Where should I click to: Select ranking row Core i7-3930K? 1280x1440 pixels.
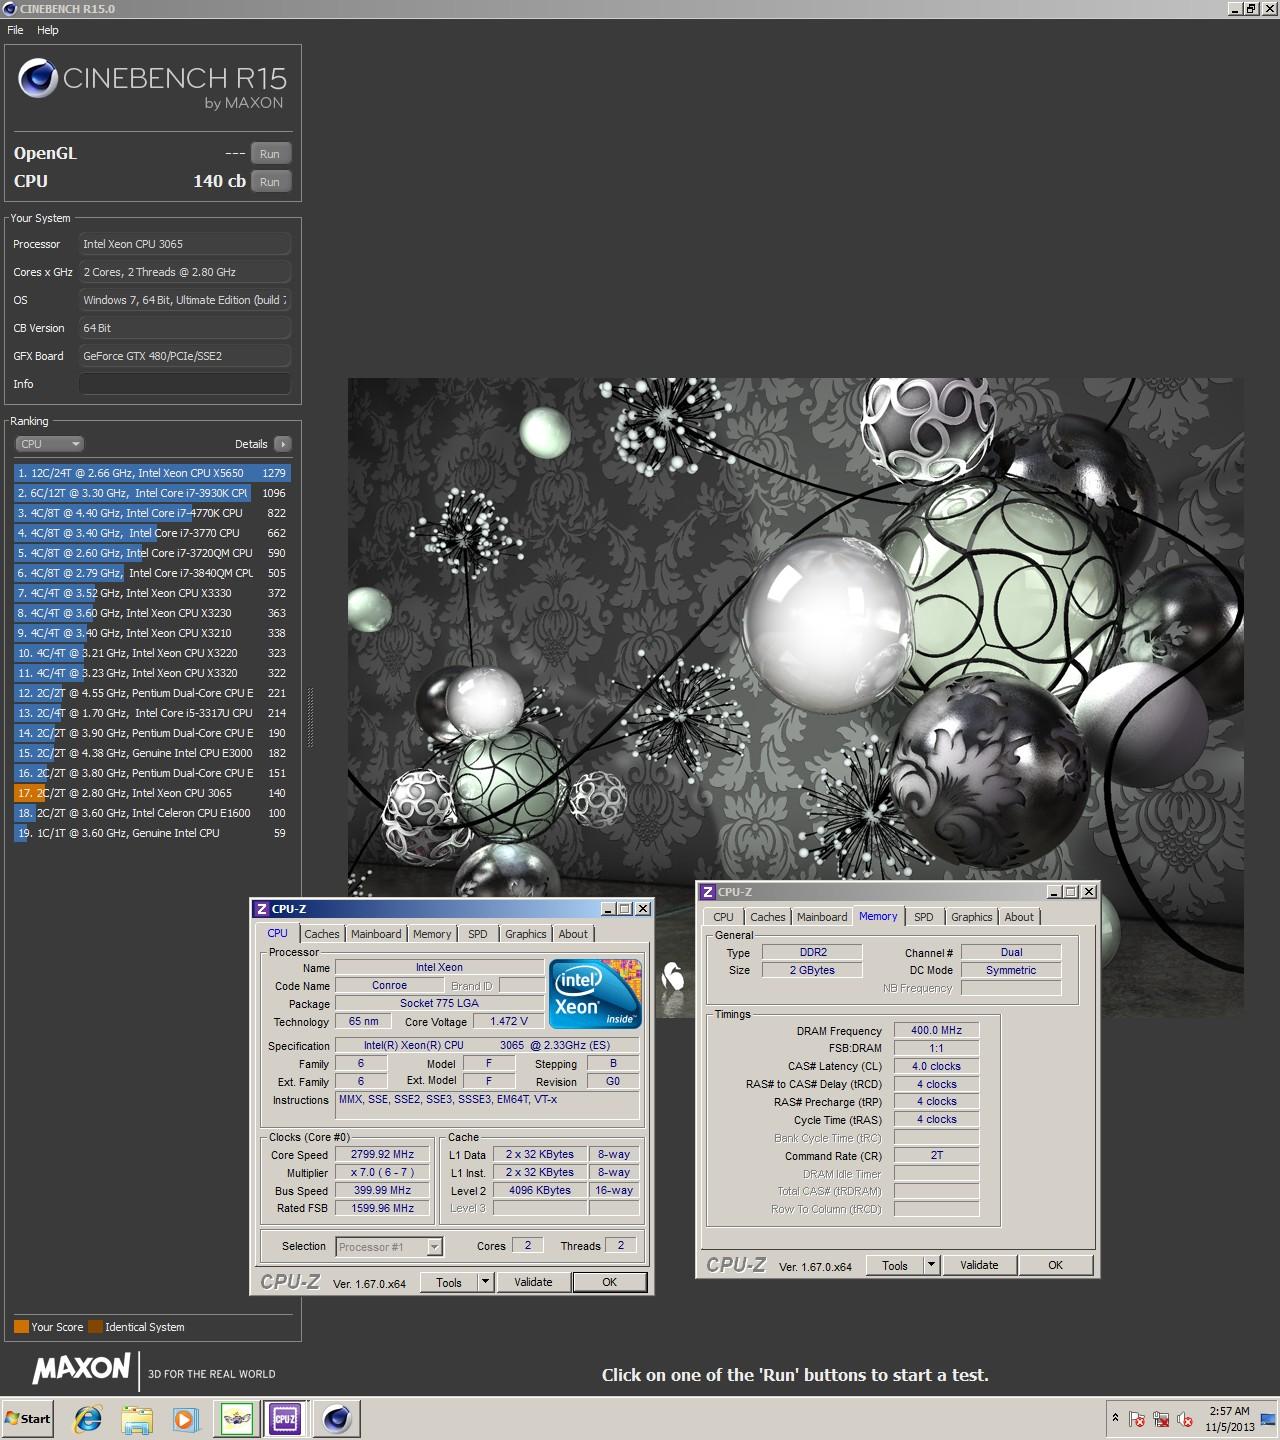point(152,493)
